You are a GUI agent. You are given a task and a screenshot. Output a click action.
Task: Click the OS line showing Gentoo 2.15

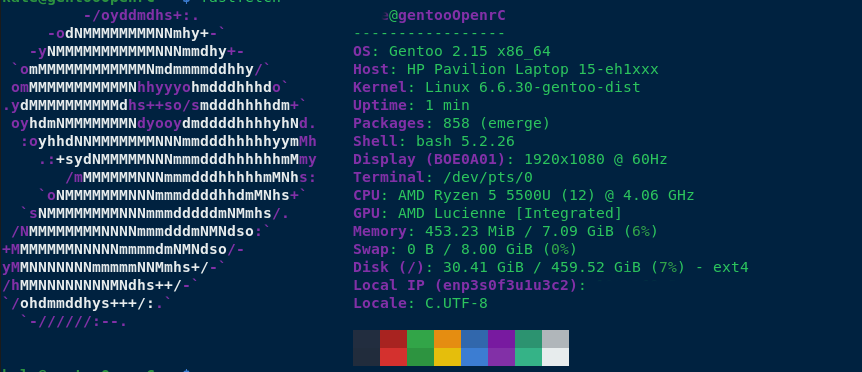451,52
